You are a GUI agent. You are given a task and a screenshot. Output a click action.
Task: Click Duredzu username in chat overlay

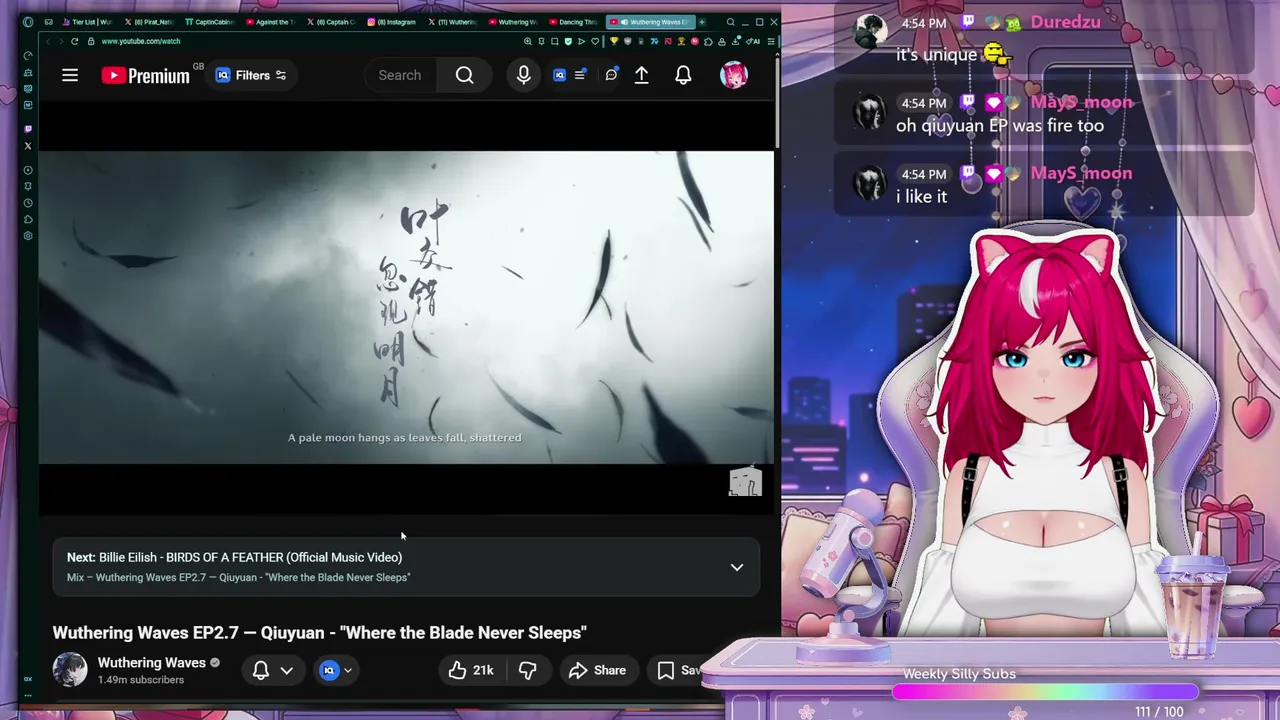(x=1065, y=22)
